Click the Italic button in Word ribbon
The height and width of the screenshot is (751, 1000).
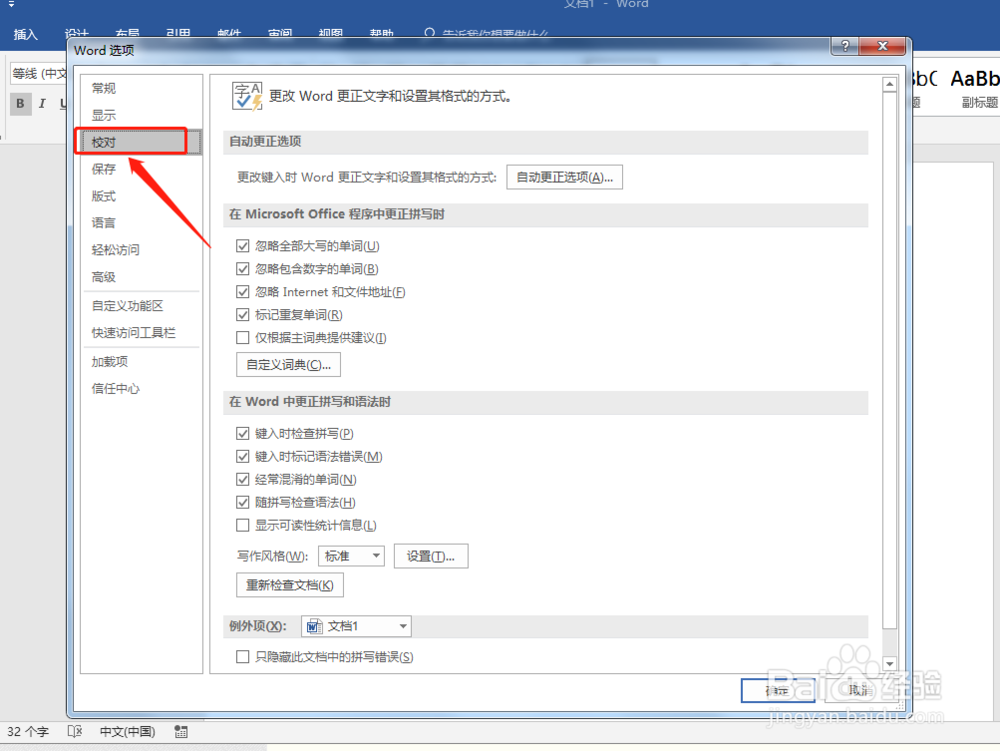(x=42, y=103)
